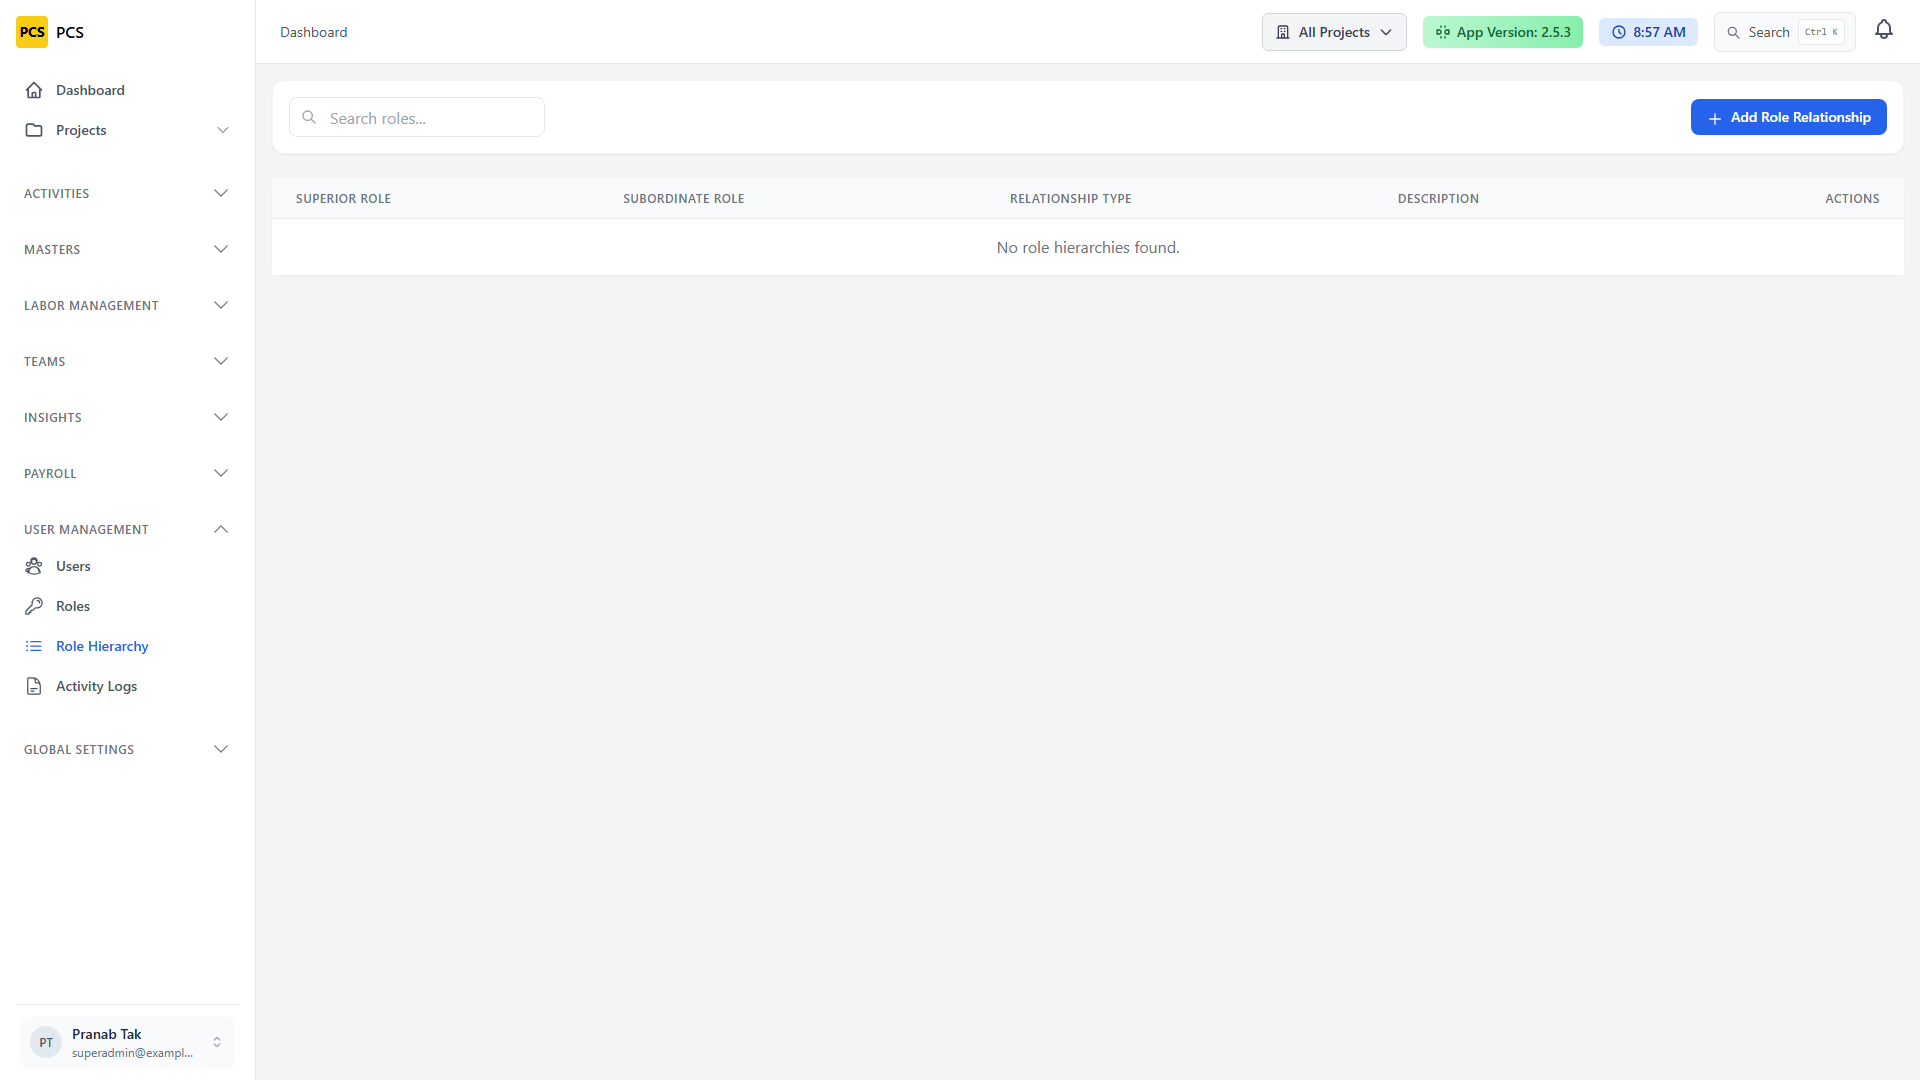The width and height of the screenshot is (1920, 1080).
Task: Open the notifications bell
Action: (x=1884, y=30)
